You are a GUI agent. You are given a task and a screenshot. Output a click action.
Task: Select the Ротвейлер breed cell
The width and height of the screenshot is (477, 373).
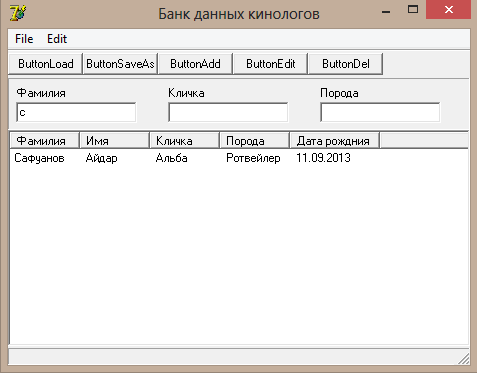(x=253, y=158)
